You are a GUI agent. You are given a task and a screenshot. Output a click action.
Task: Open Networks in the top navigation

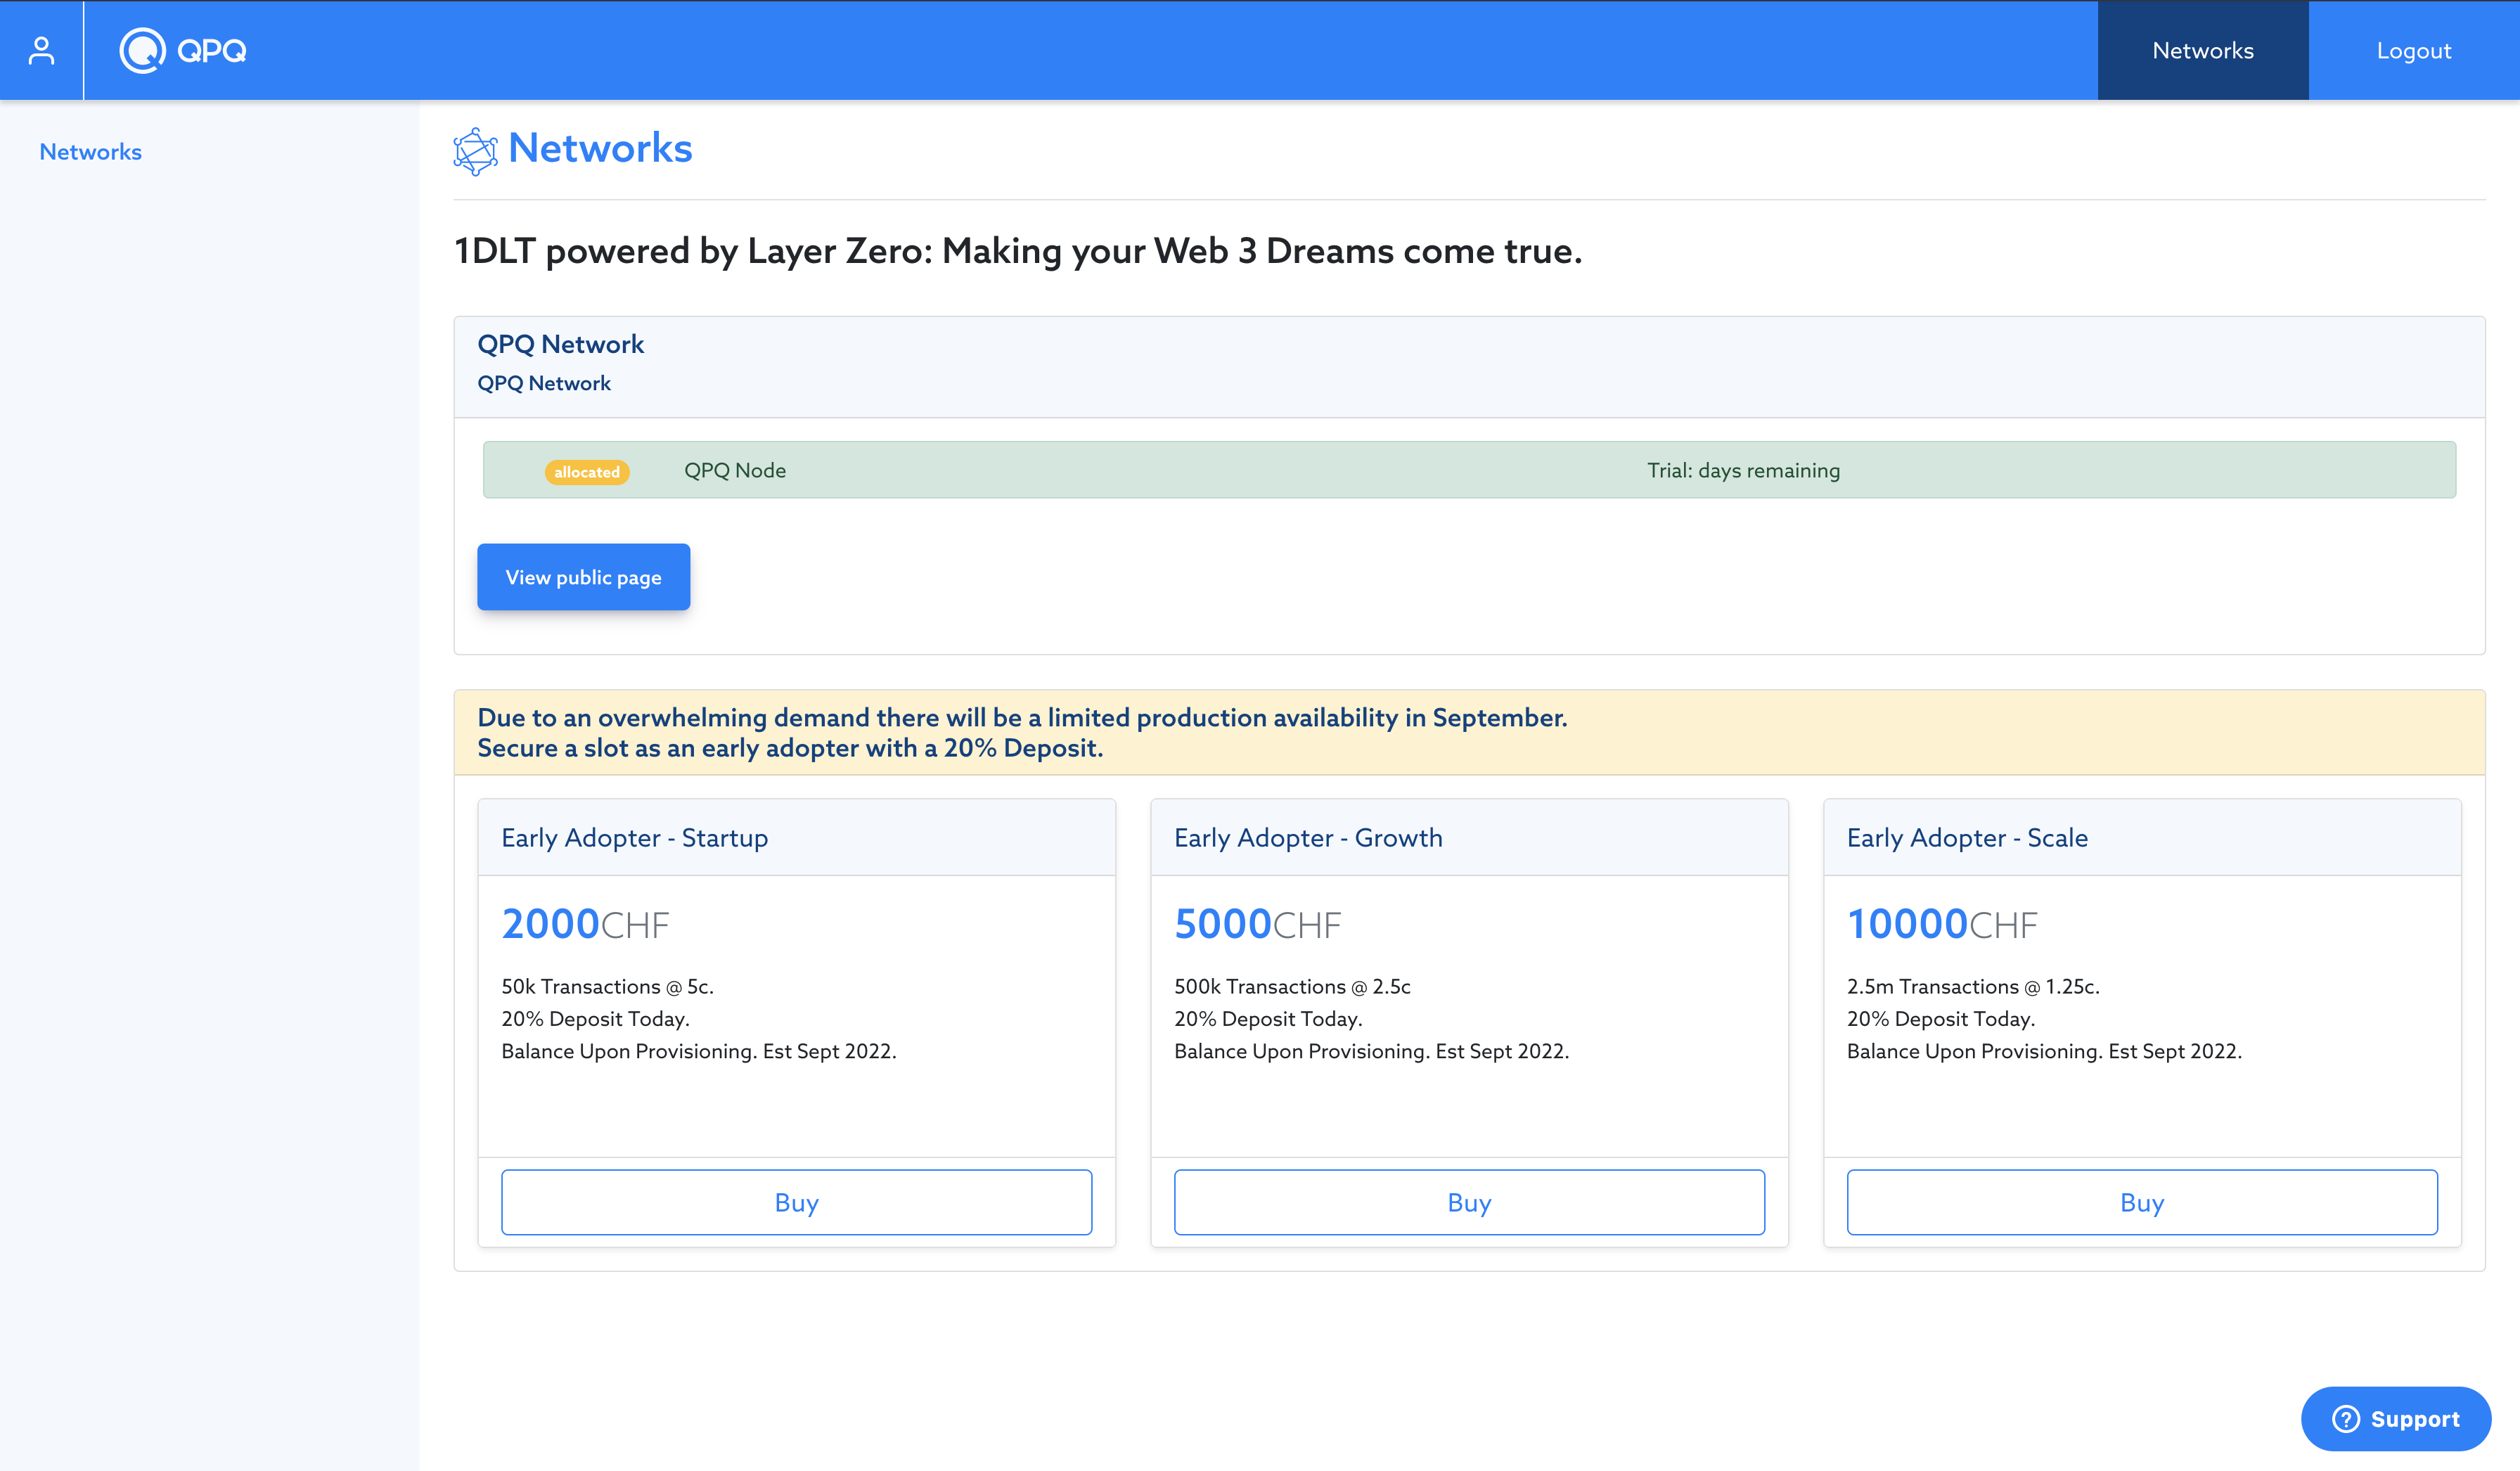pyautogui.click(x=2202, y=50)
